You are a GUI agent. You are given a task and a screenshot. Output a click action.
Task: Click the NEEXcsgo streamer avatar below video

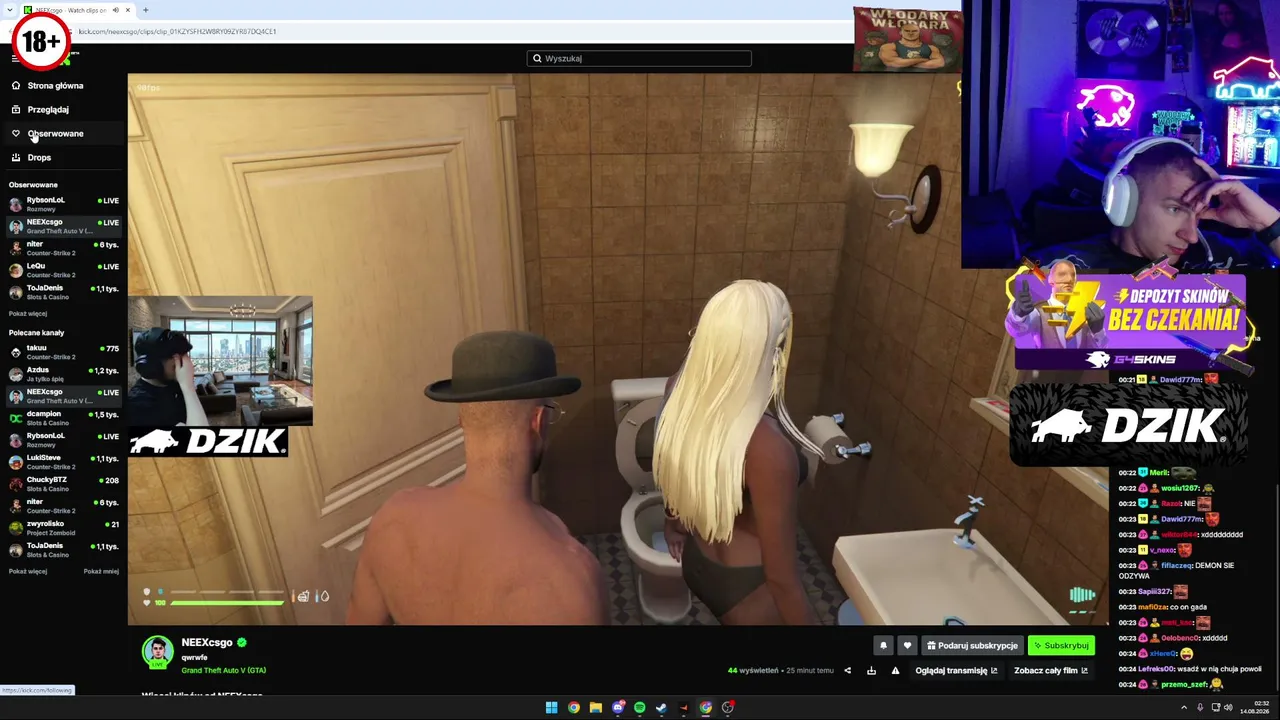pyautogui.click(x=157, y=651)
